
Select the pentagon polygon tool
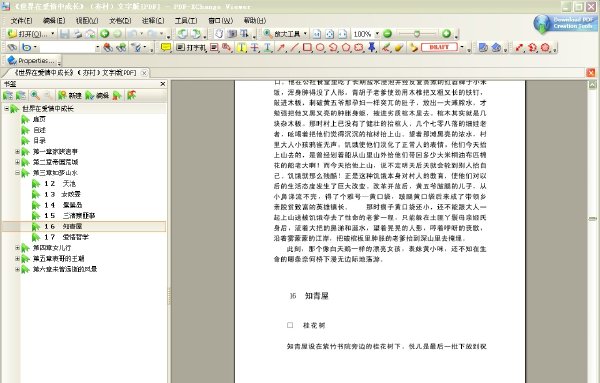346,47
